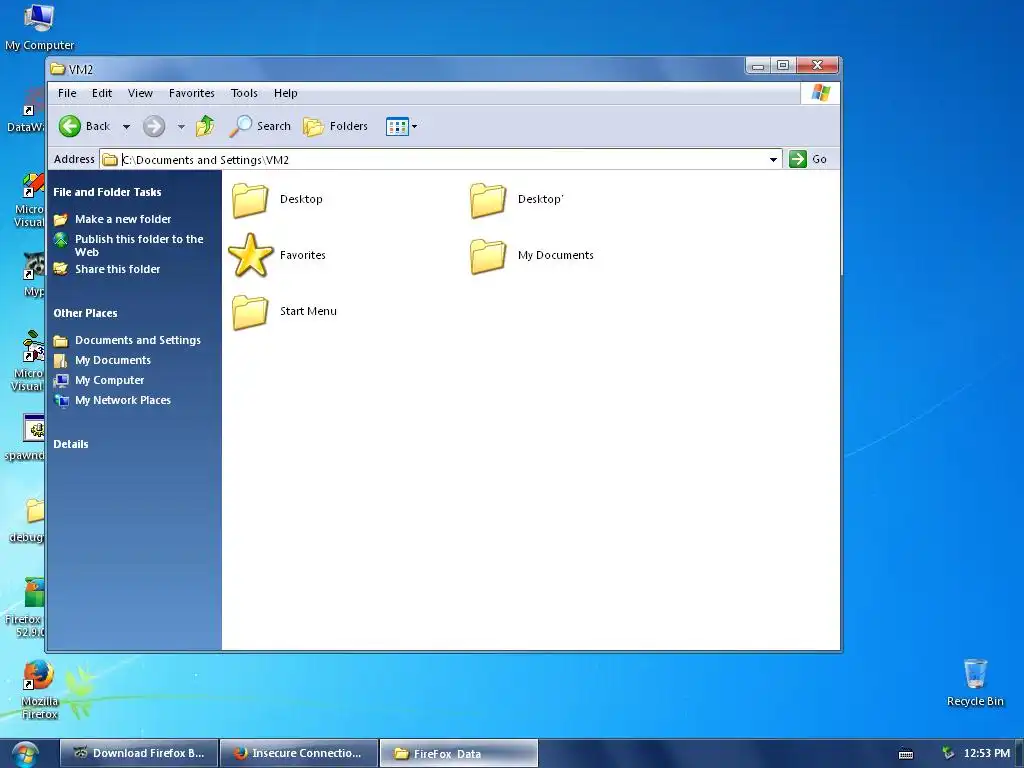This screenshot has width=1024, height=768.
Task: Click Make a new folder link
Action: coord(123,219)
